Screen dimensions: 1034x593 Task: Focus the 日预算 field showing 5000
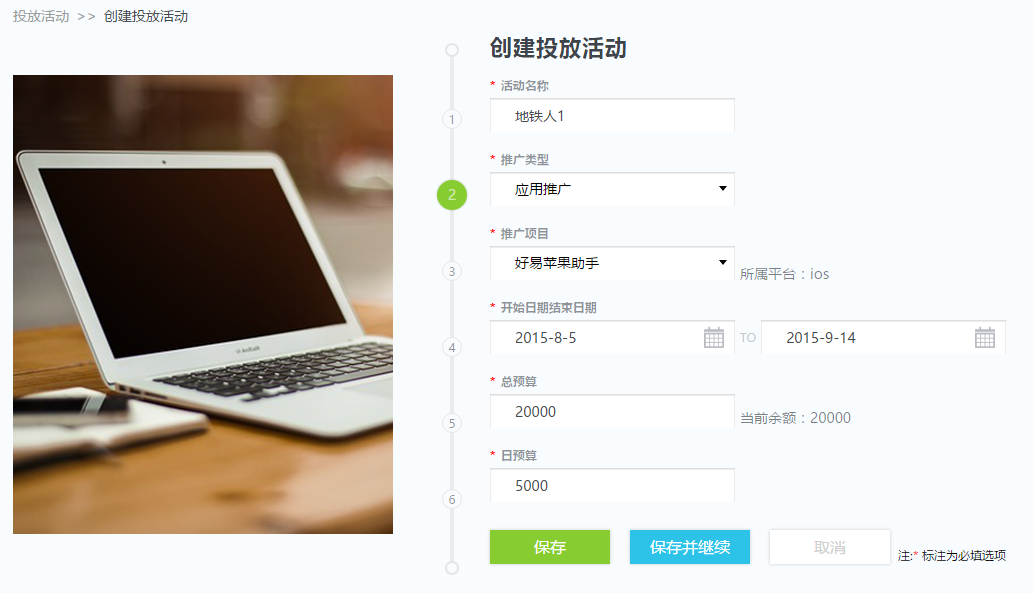point(612,485)
